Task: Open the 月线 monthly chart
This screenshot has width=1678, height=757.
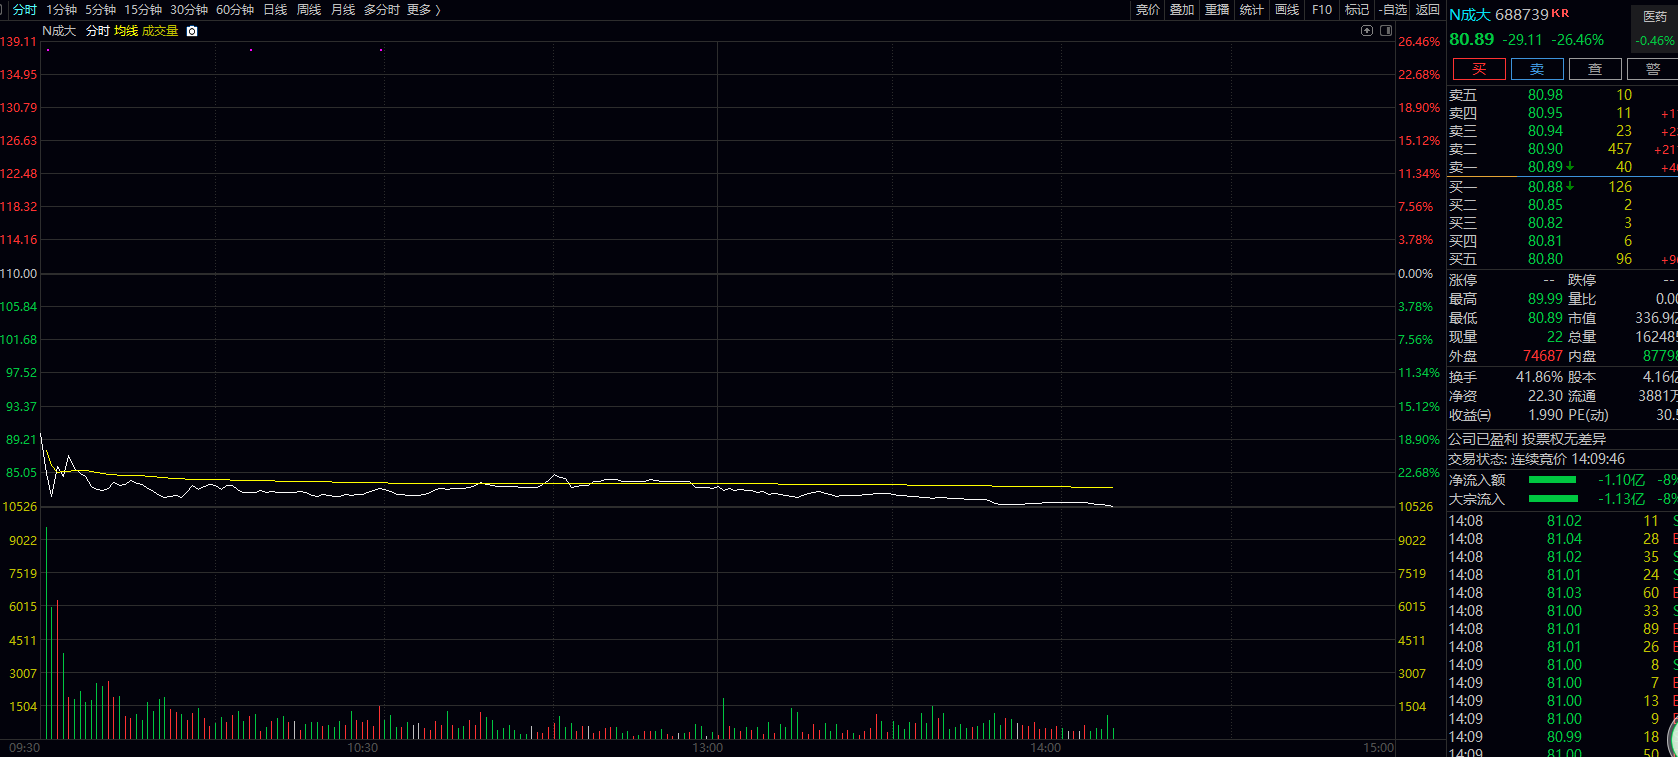Action: 343,9
